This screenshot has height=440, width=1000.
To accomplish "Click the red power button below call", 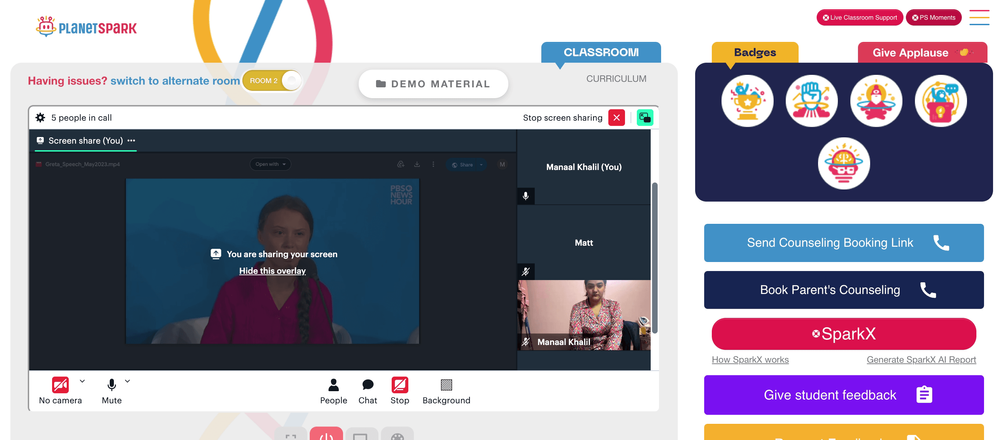I will (326, 435).
